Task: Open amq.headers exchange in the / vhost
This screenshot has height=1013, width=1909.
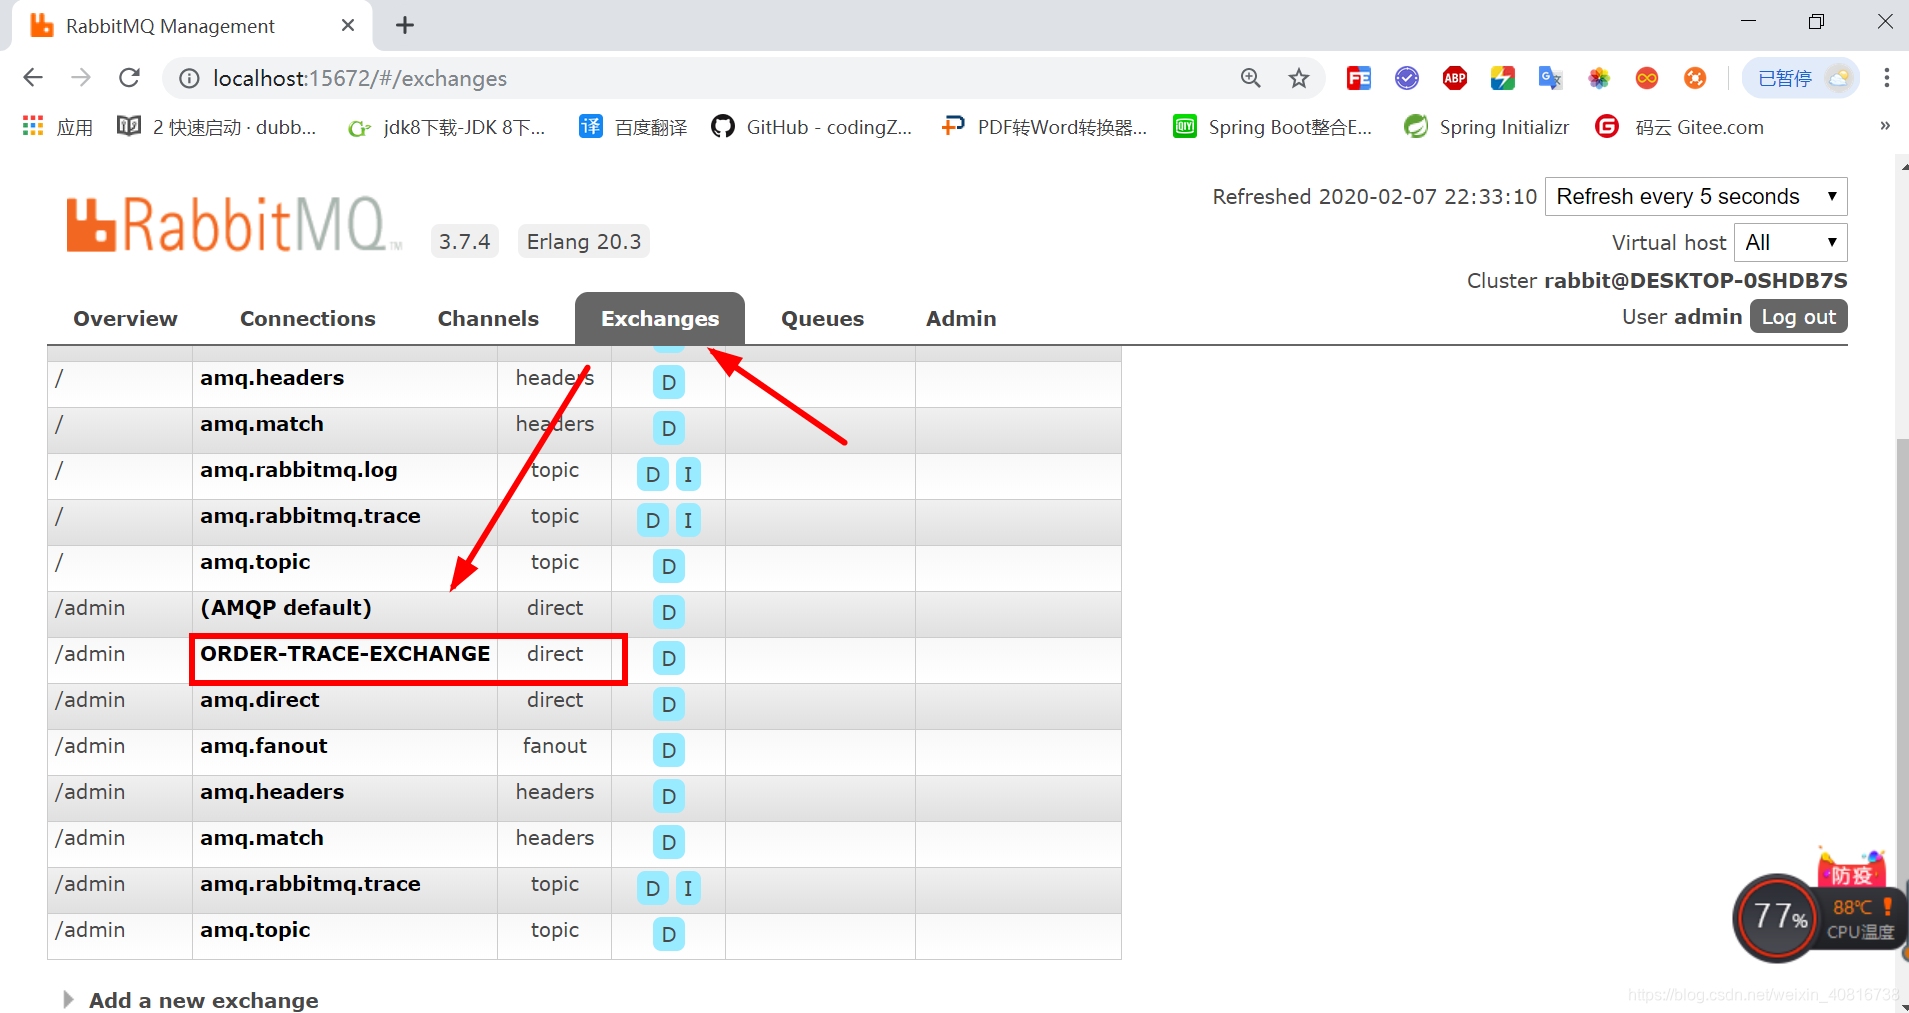Action: pyautogui.click(x=272, y=378)
